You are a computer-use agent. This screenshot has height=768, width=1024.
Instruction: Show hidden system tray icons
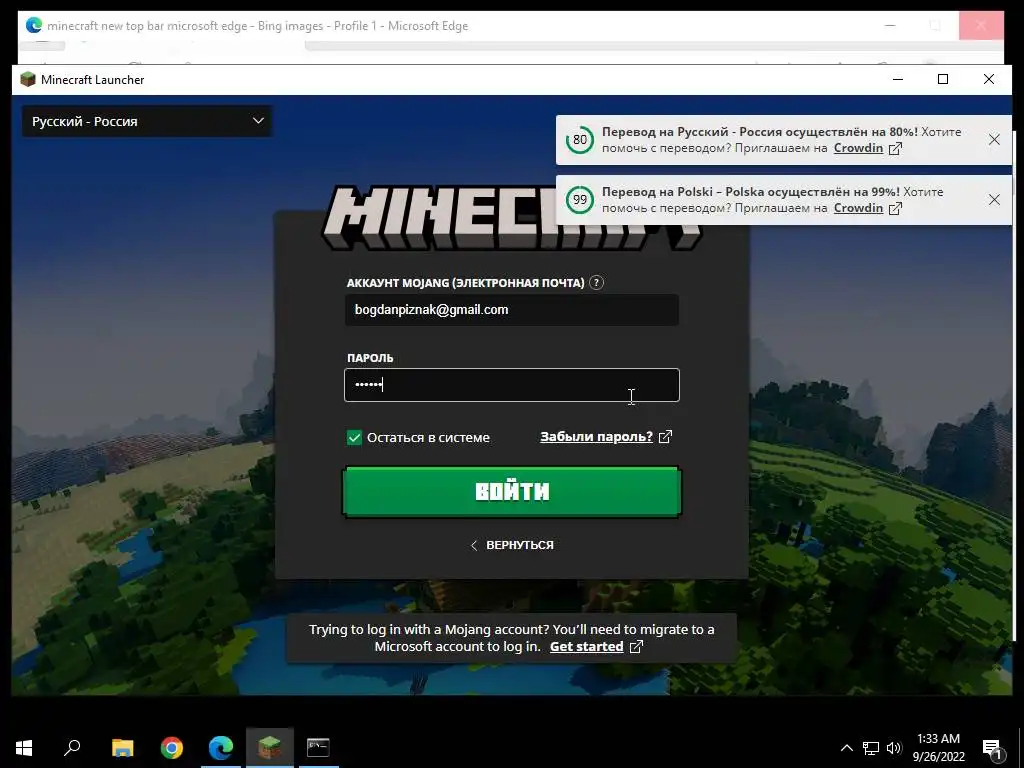(x=846, y=748)
